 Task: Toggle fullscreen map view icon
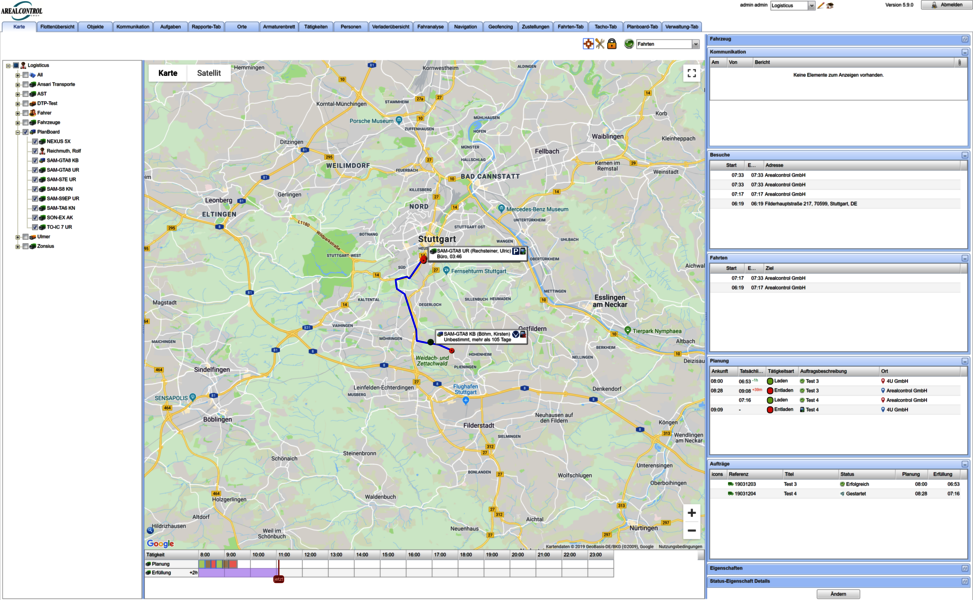[x=691, y=73]
